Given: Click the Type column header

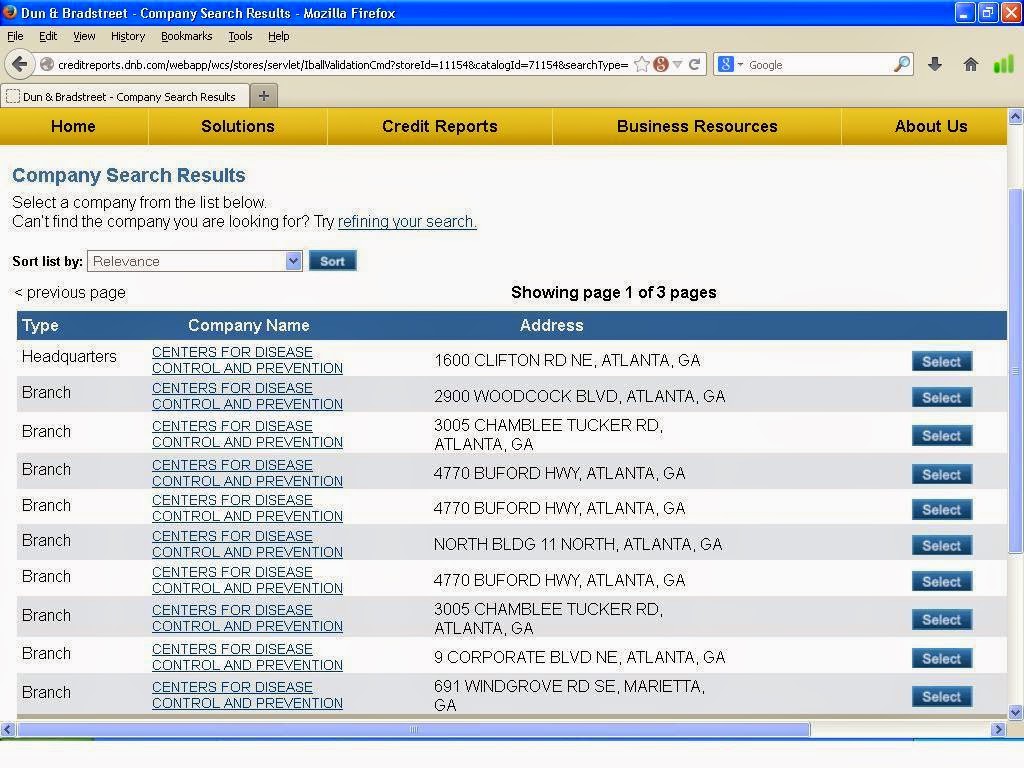Looking at the screenshot, I should tap(40, 325).
